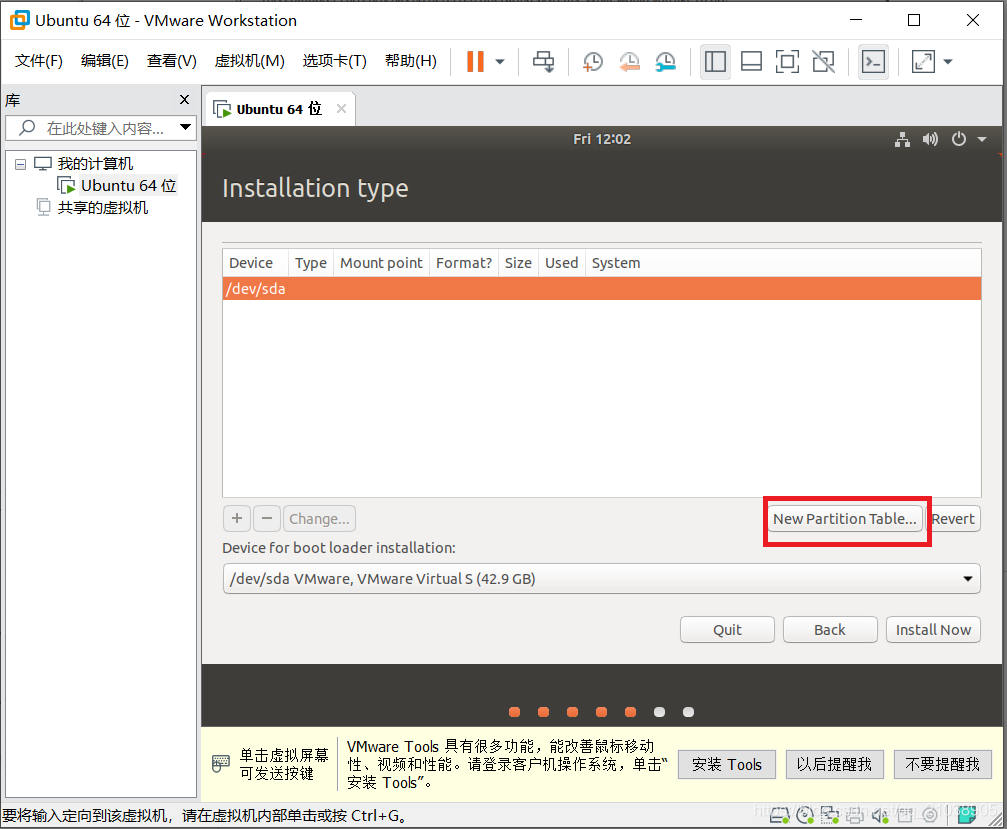Click the network adapter status bar icon
Viewport: 1007px width, 829px height.
click(829, 815)
